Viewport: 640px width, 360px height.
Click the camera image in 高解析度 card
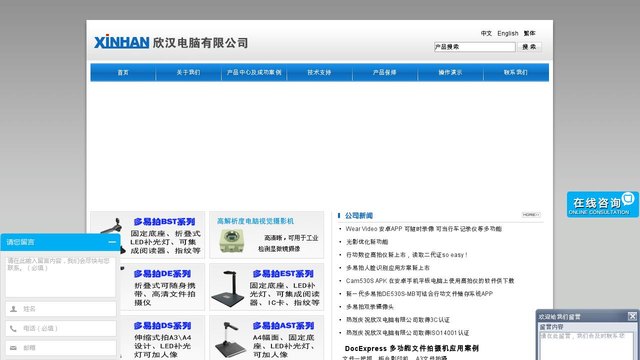(232, 241)
